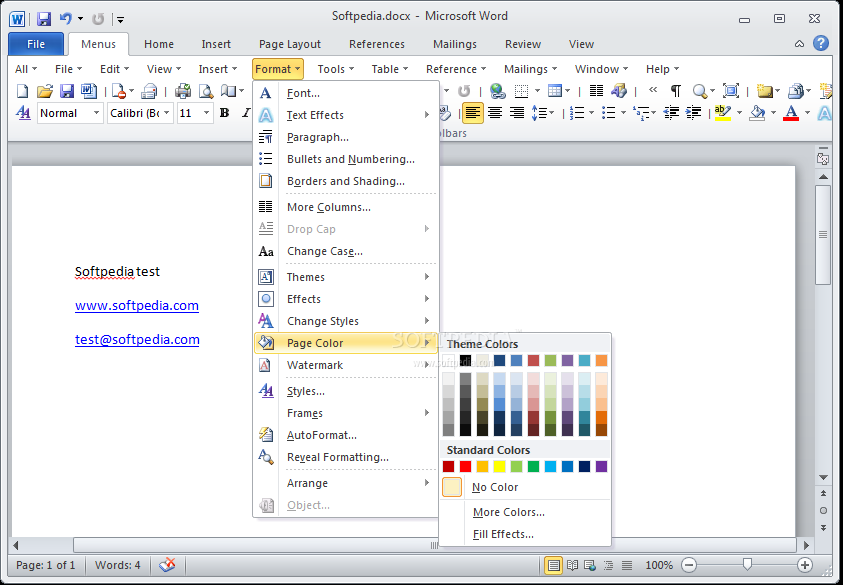Switch to the Page Layout tab
This screenshot has height=585, width=843.
[290, 44]
